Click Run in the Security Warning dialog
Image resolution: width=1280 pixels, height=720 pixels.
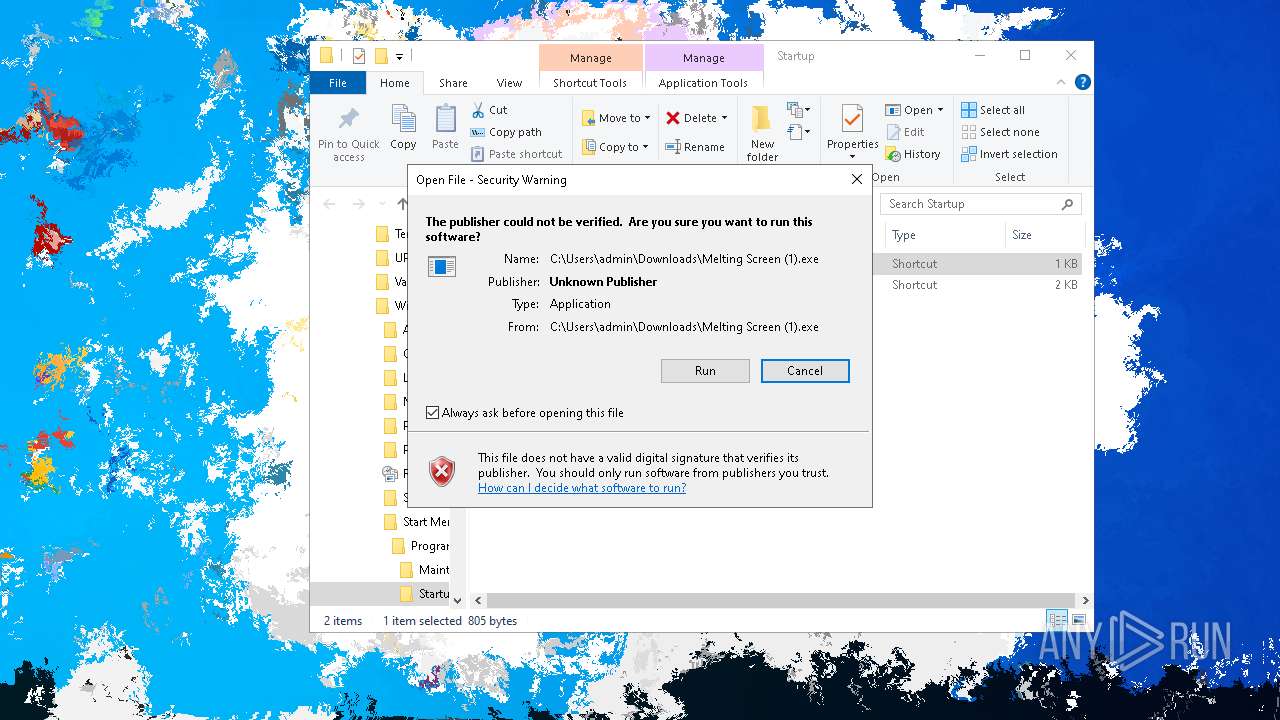point(705,371)
